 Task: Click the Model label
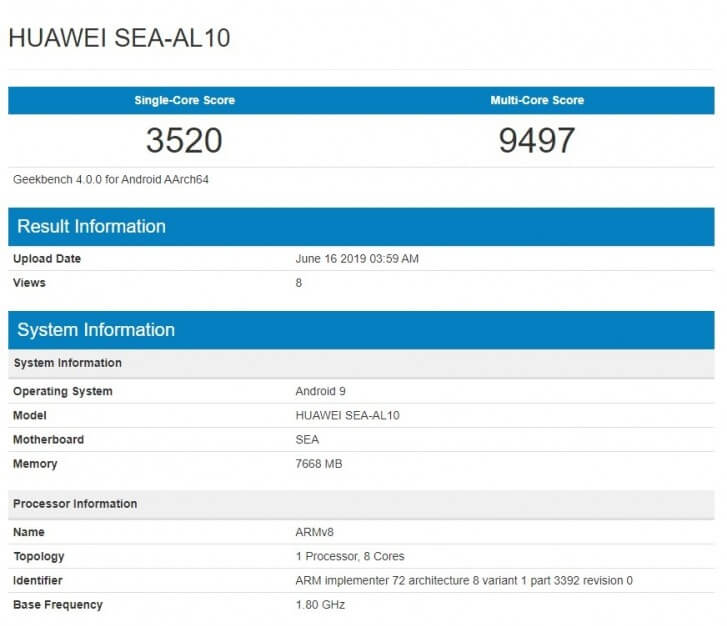point(30,415)
